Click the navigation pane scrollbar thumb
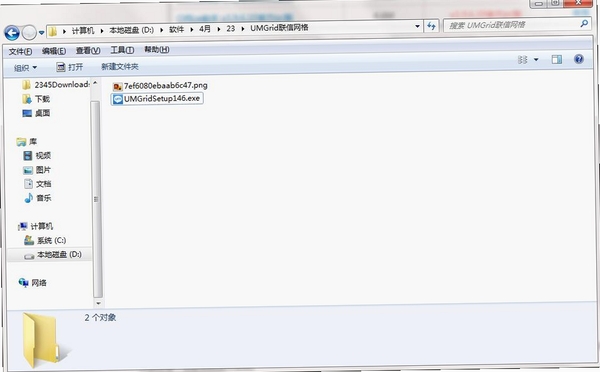Viewport: 600px width, 372px height. coord(97,199)
